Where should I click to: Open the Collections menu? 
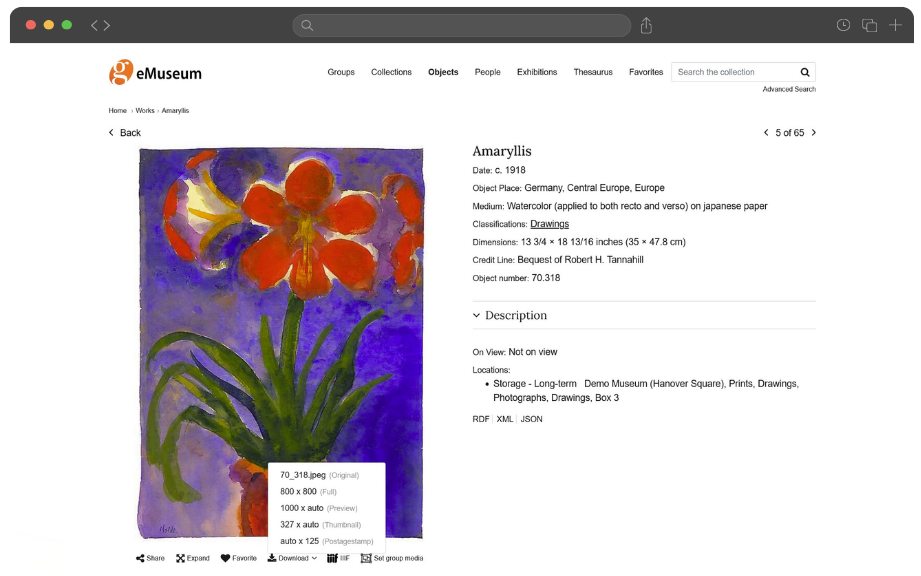pos(391,72)
